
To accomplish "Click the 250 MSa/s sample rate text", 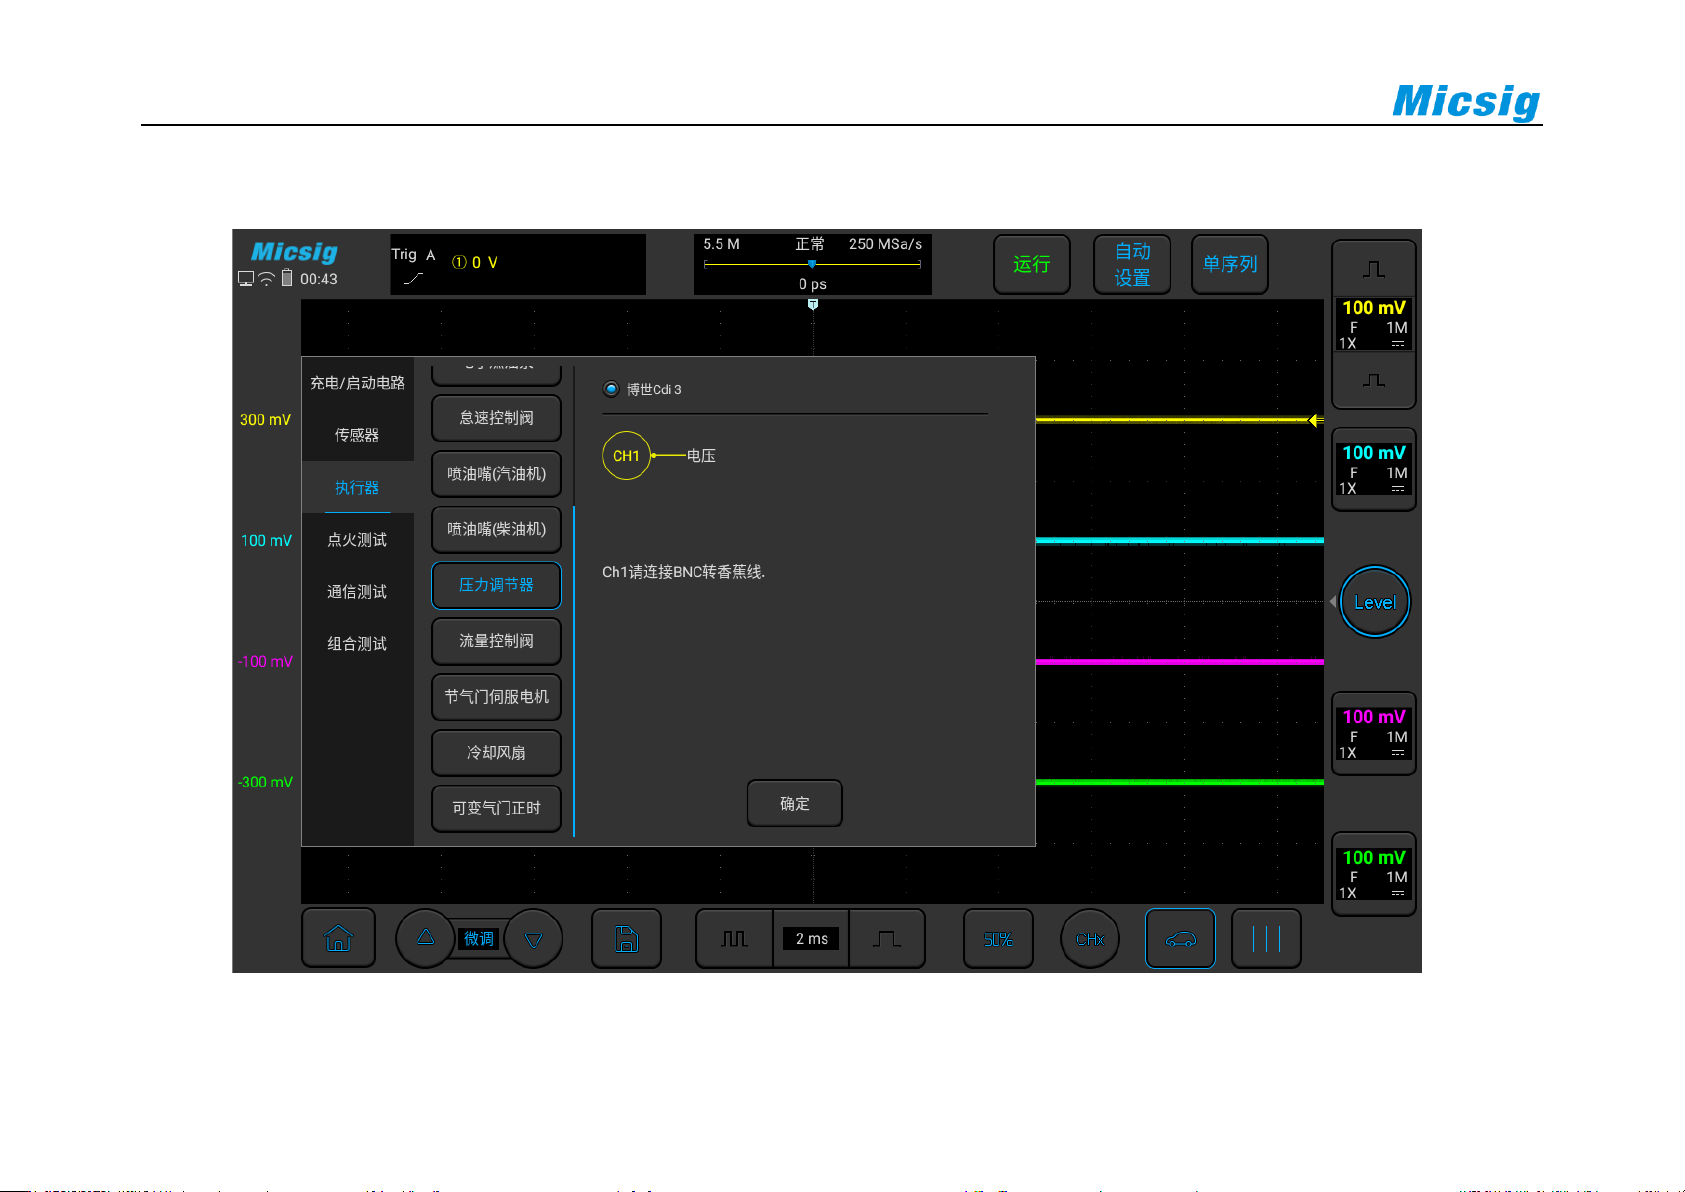I will tap(885, 244).
